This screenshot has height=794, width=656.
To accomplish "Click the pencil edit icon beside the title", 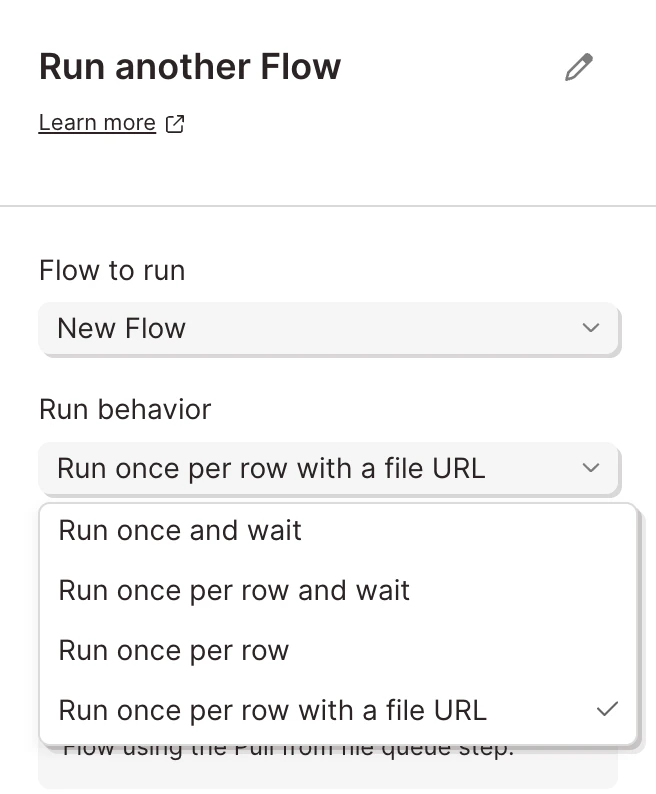I will point(578,67).
